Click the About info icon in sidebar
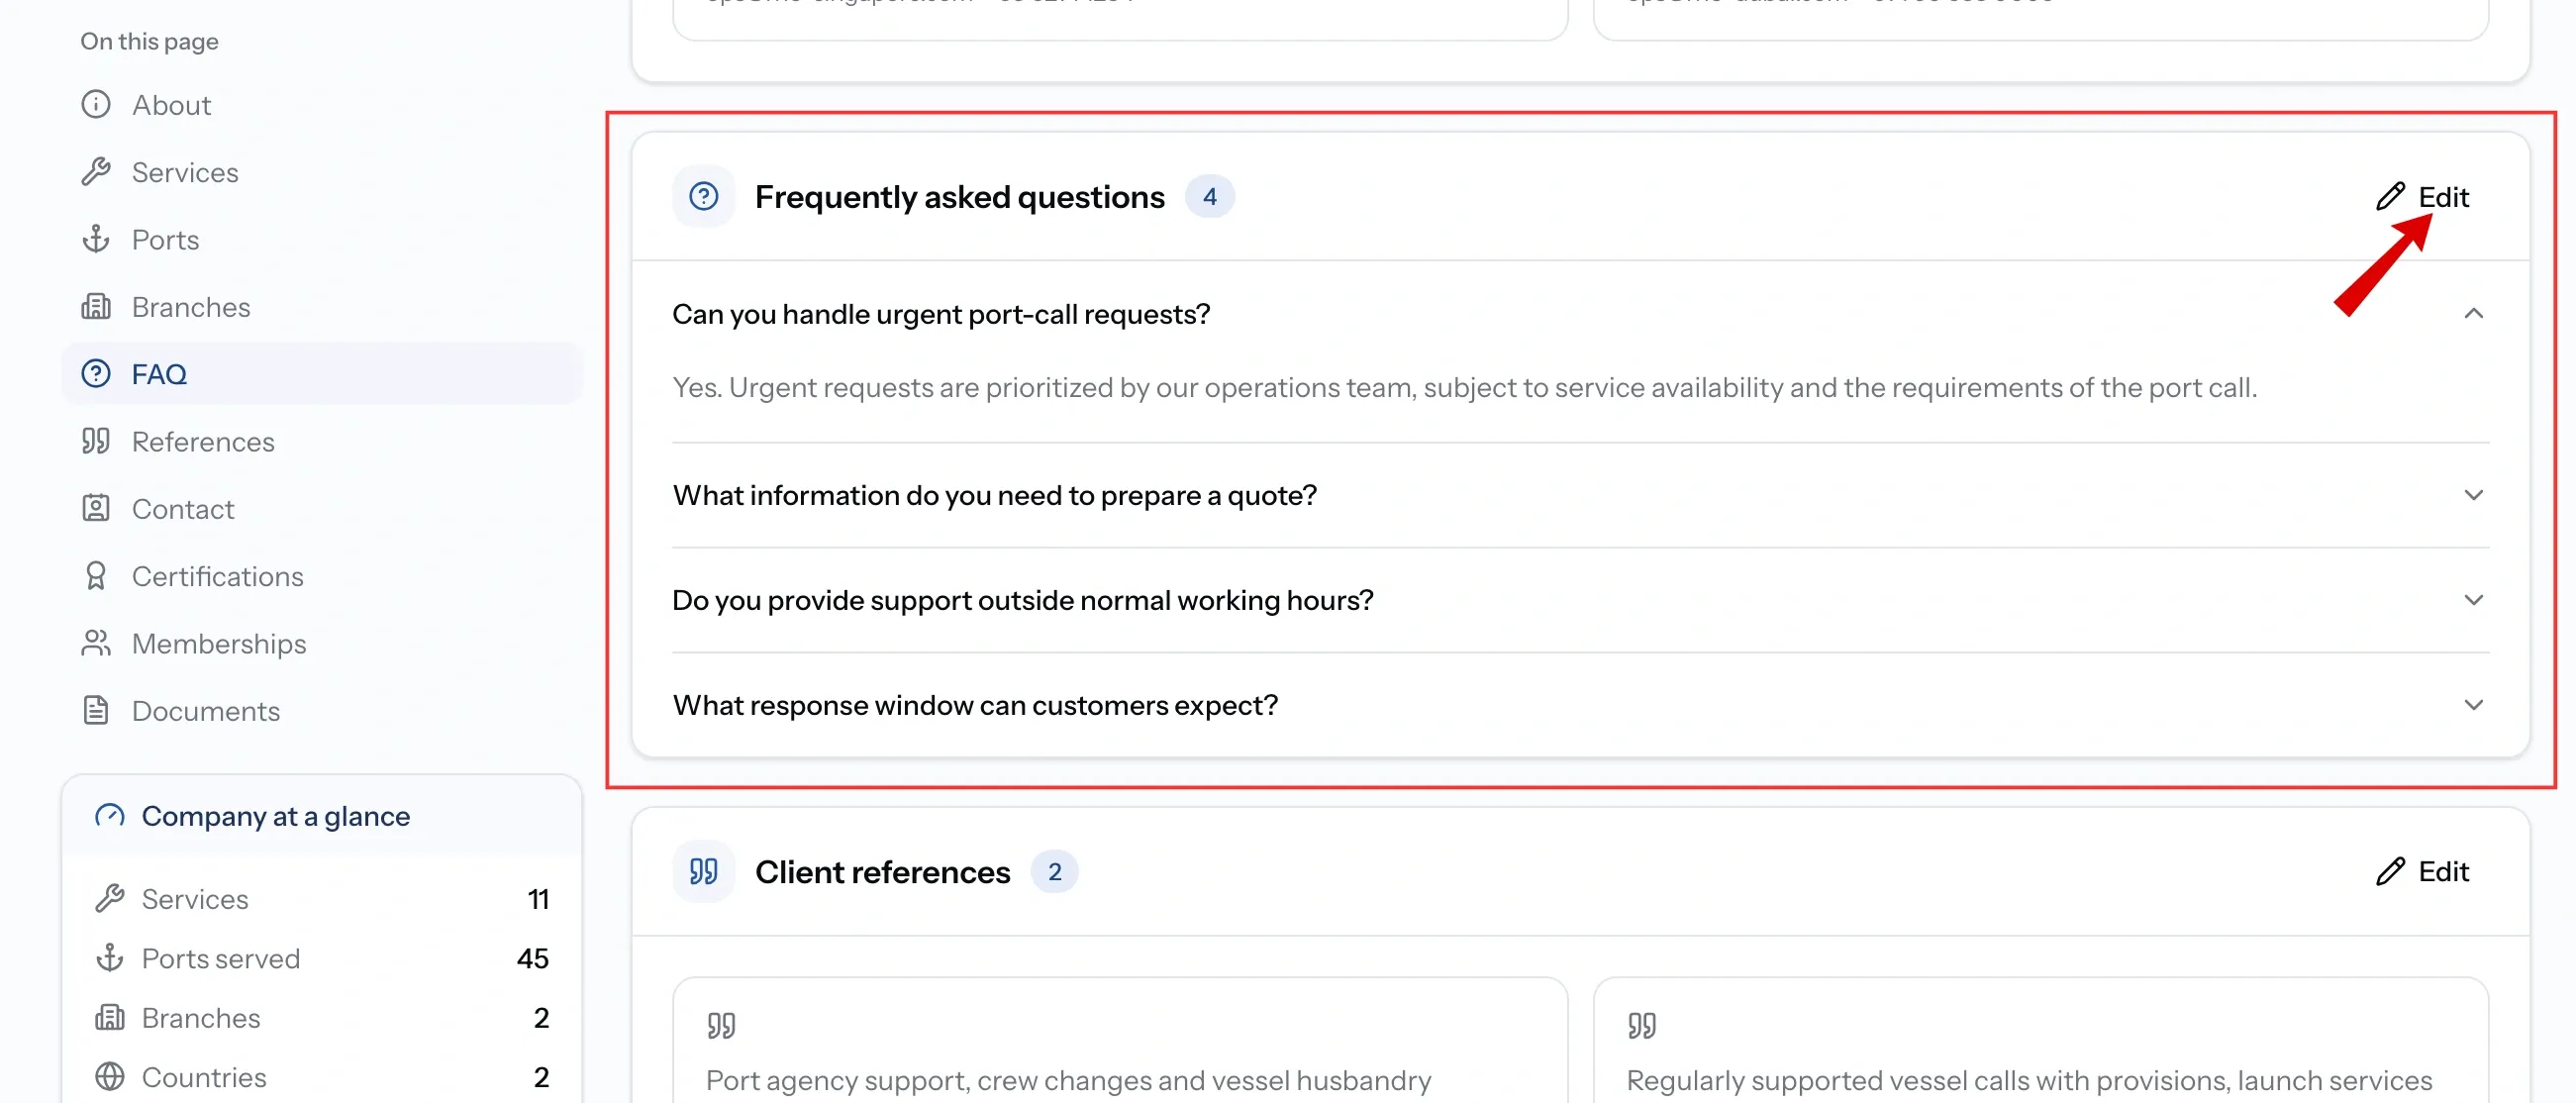Screen dimensions: 2576x1103 (96, 105)
